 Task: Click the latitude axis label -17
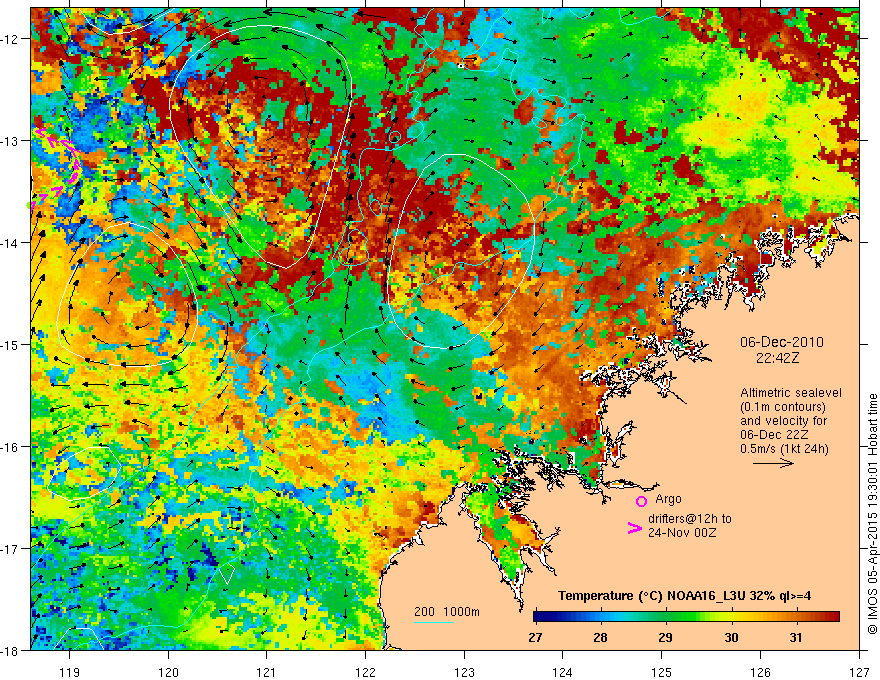(x=10, y=549)
